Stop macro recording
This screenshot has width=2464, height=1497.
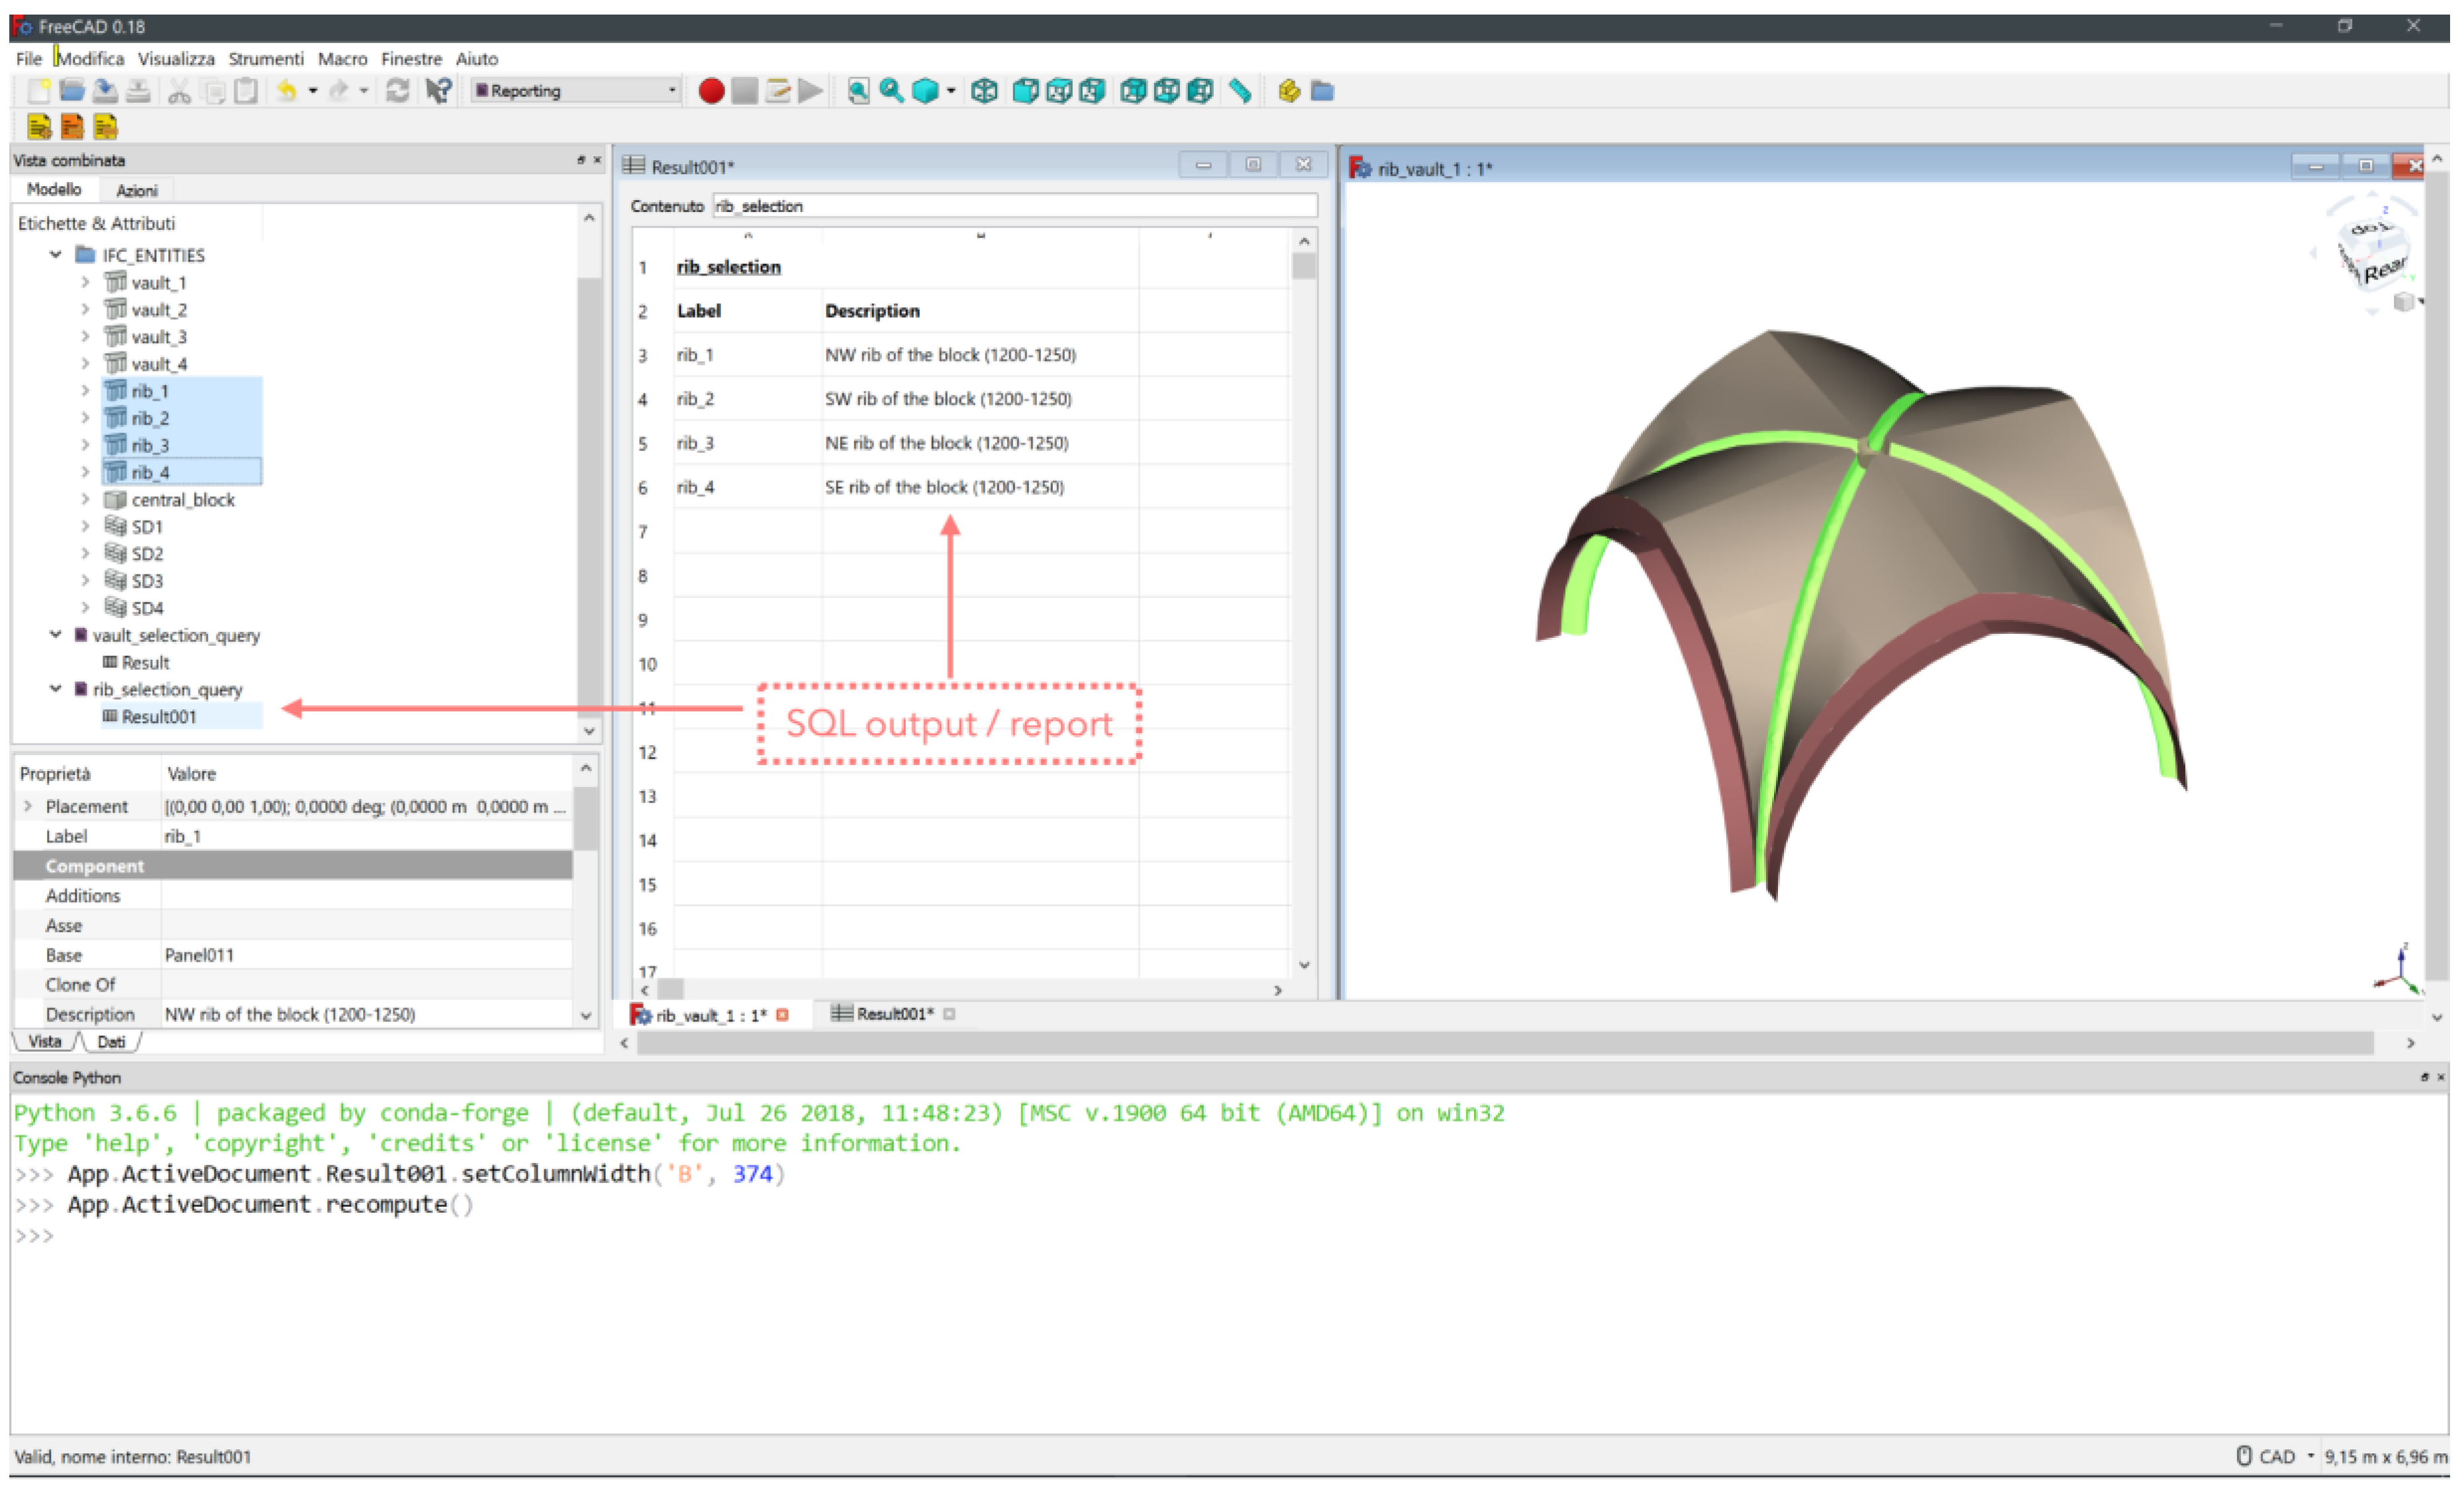tap(745, 91)
